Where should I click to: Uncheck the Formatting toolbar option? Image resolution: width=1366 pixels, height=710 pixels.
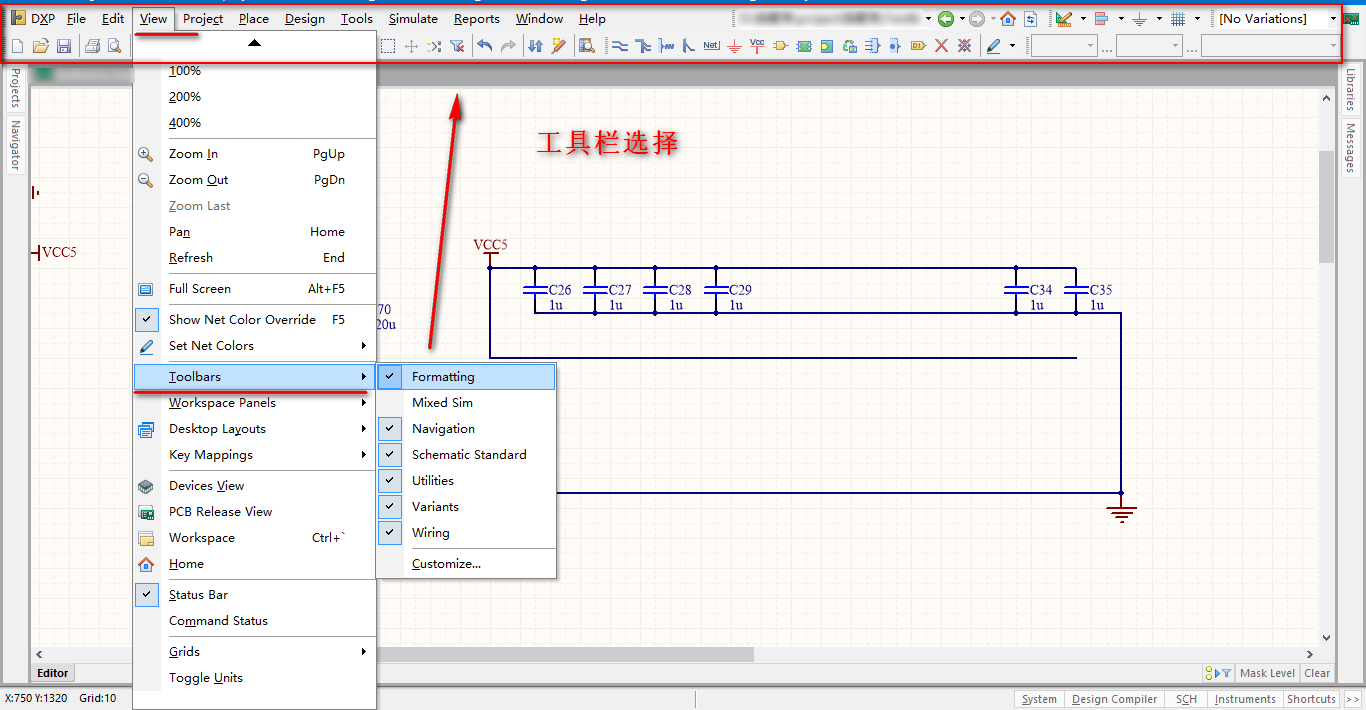click(x=443, y=377)
